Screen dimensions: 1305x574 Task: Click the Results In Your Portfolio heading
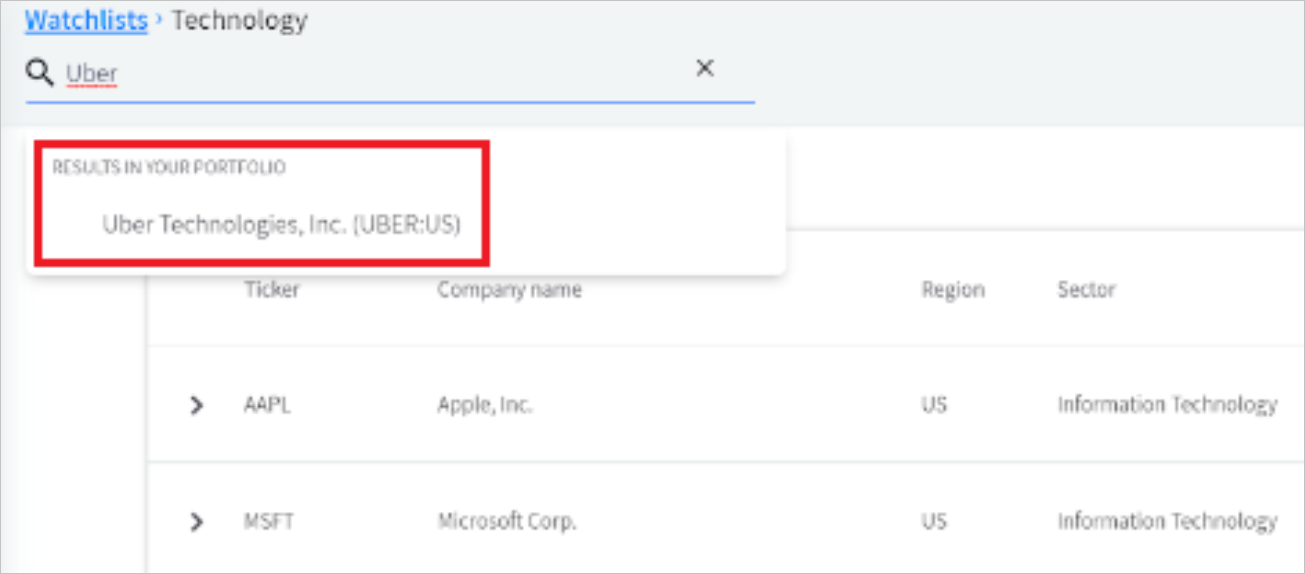[x=169, y=167]
